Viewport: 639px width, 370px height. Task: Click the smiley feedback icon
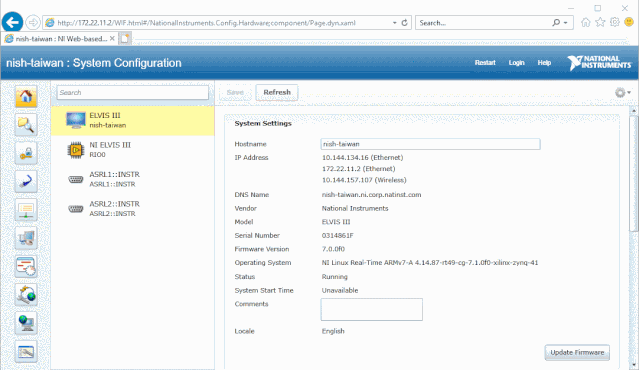point(629,22)
